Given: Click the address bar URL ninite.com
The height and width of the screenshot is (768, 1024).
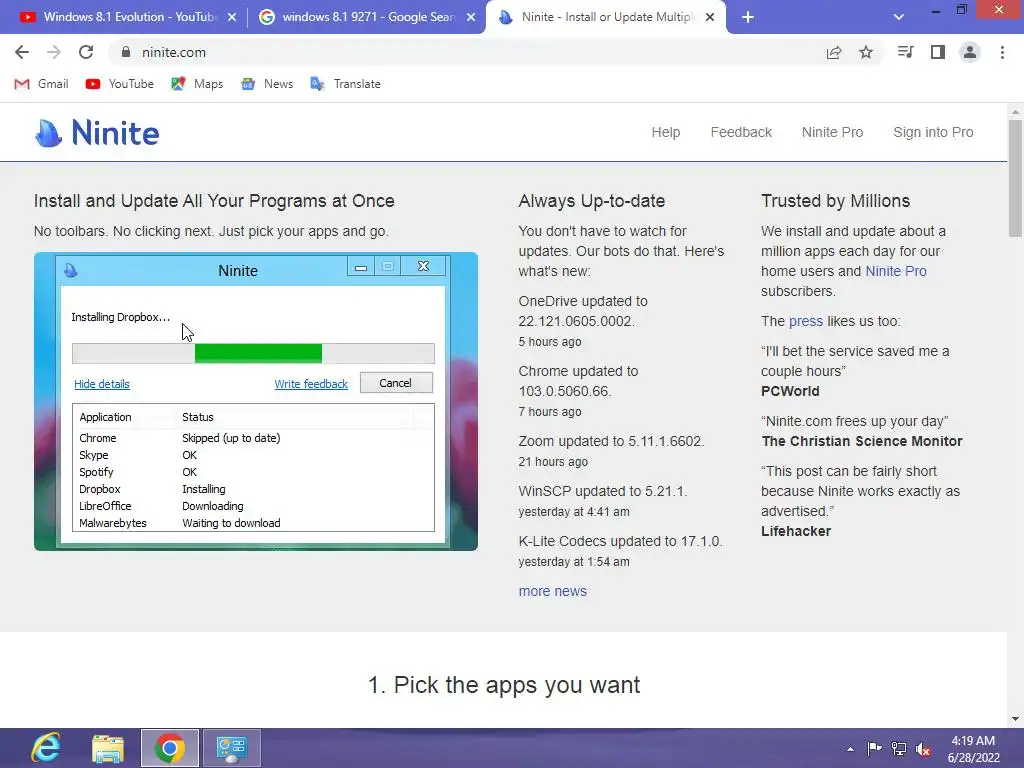Looking at the screenshot, I should (174, 52).
